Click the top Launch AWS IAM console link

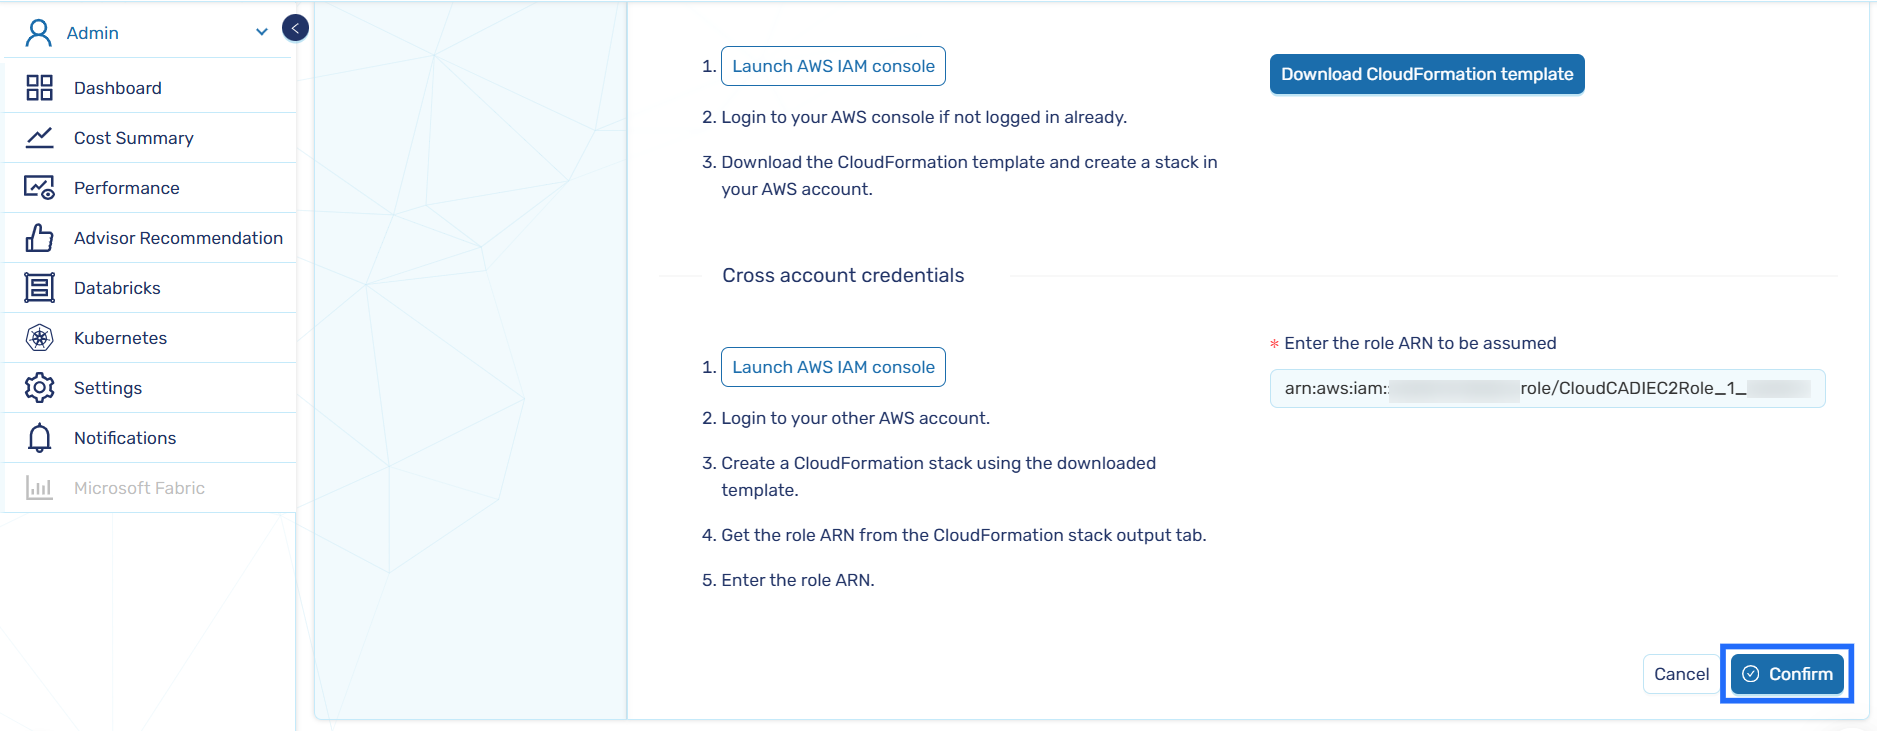click(x=833, y=66)
